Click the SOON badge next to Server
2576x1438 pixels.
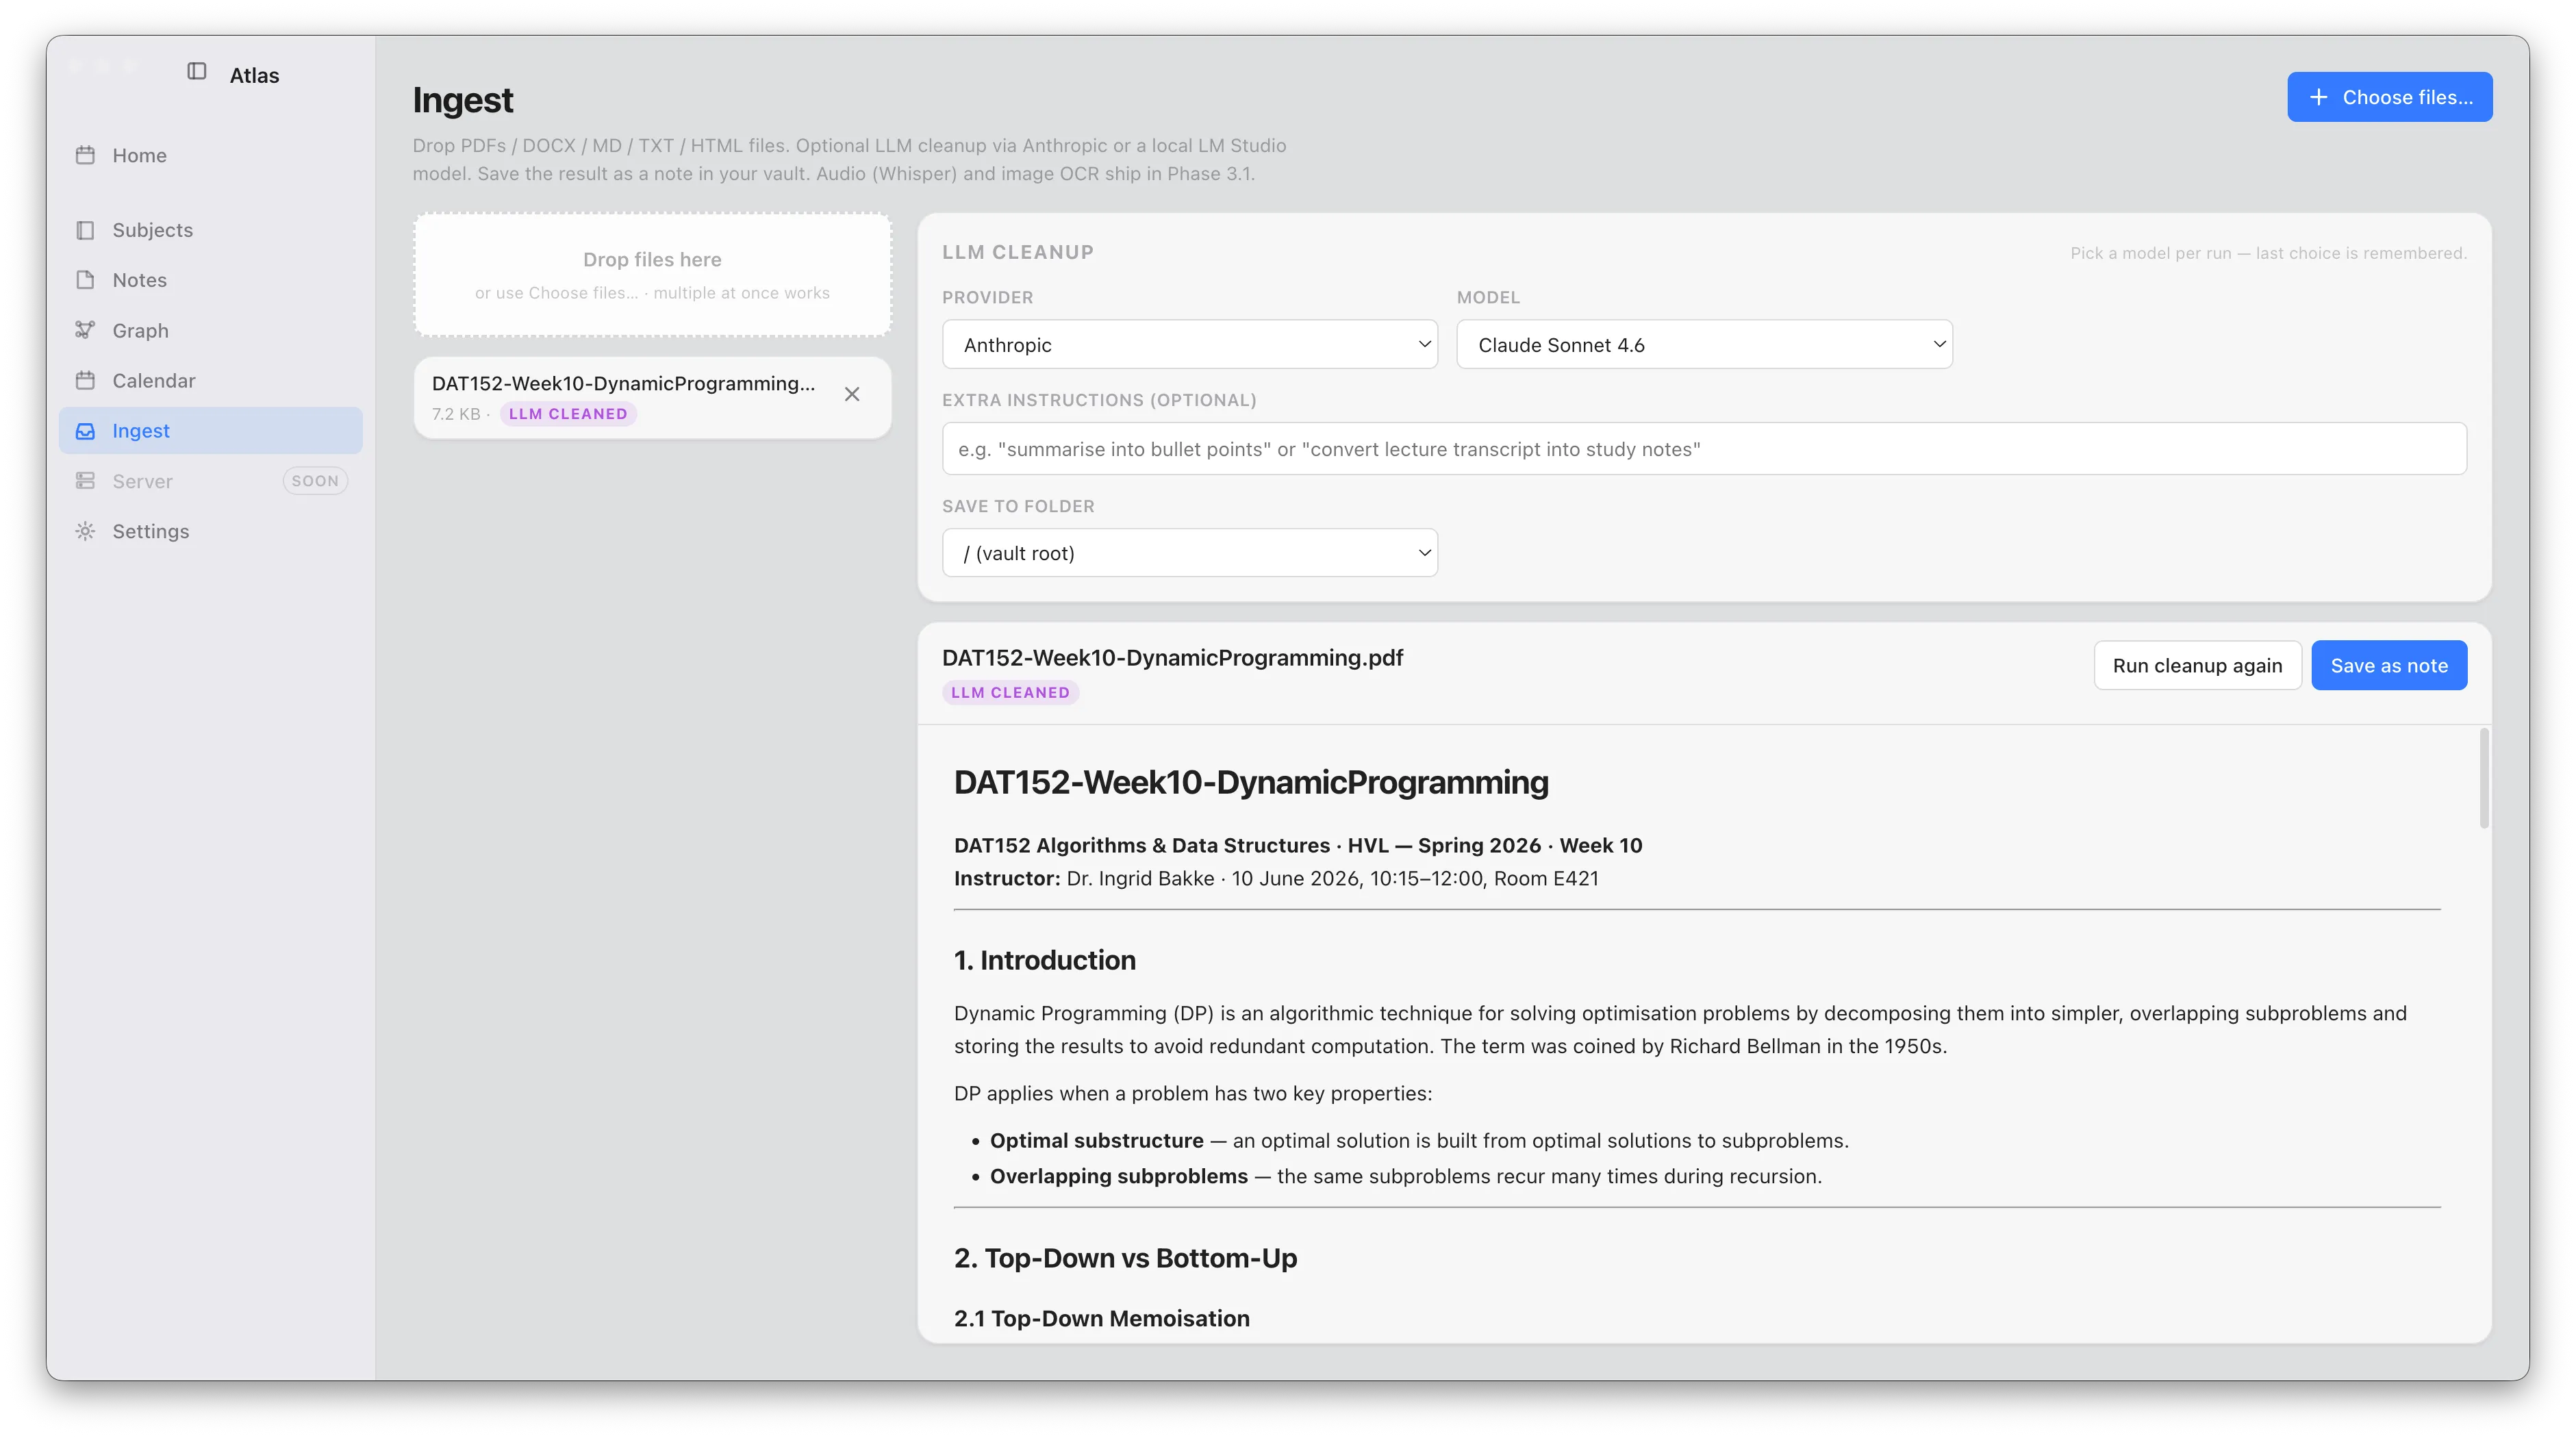[315, 481]
